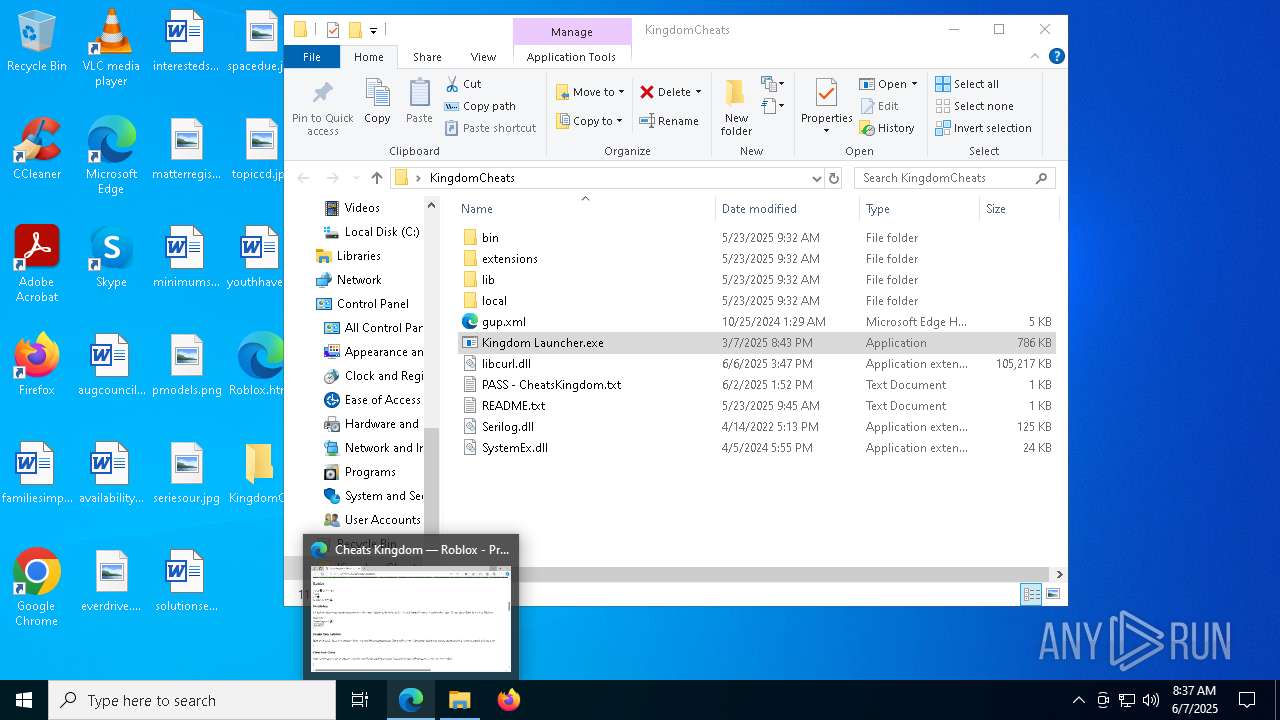Select the README.txt file

pyautogui.click(x=757, y=406)
